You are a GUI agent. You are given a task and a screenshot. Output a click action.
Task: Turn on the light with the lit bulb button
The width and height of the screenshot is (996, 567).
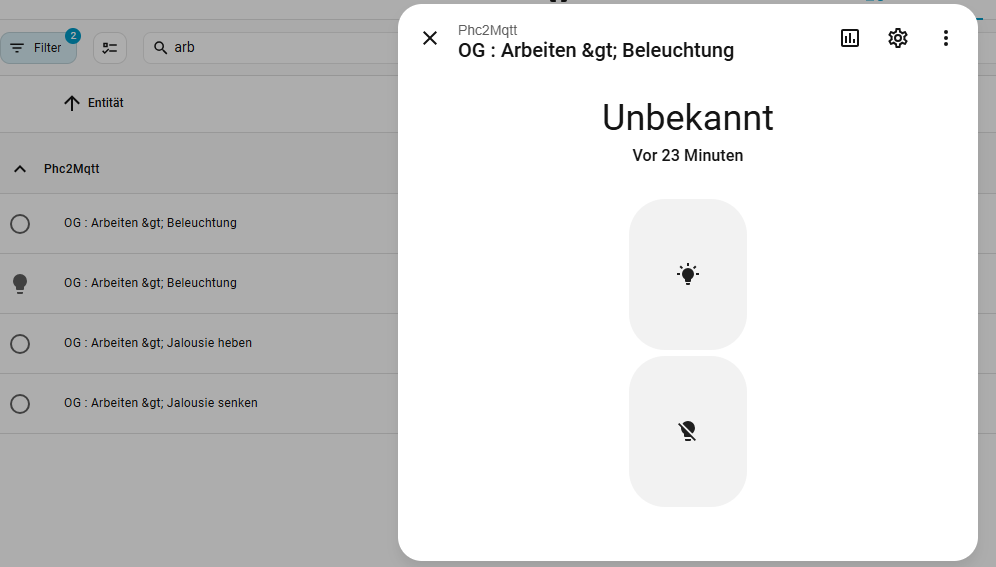pos(688,274)
